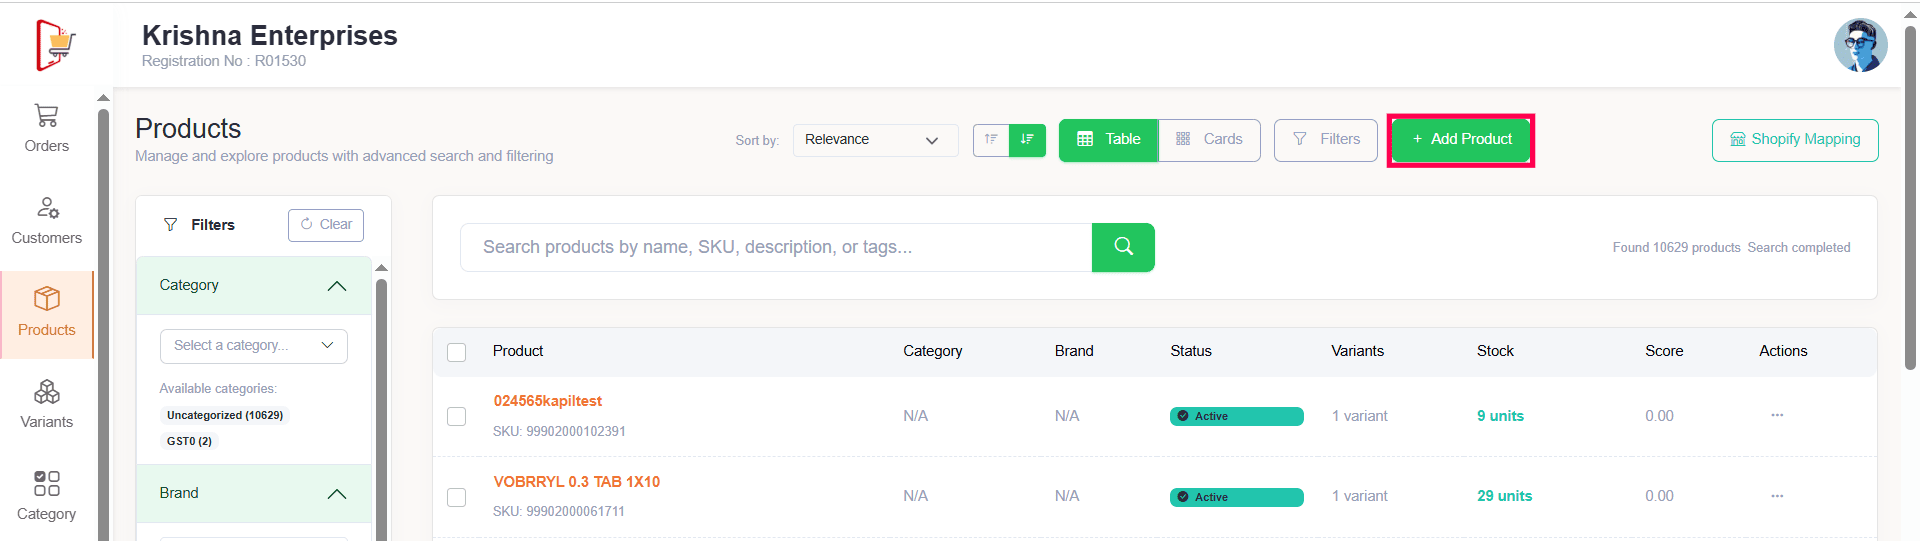Open the user profile avatar
The image size is (1920, 541).
coord(1859,45)
